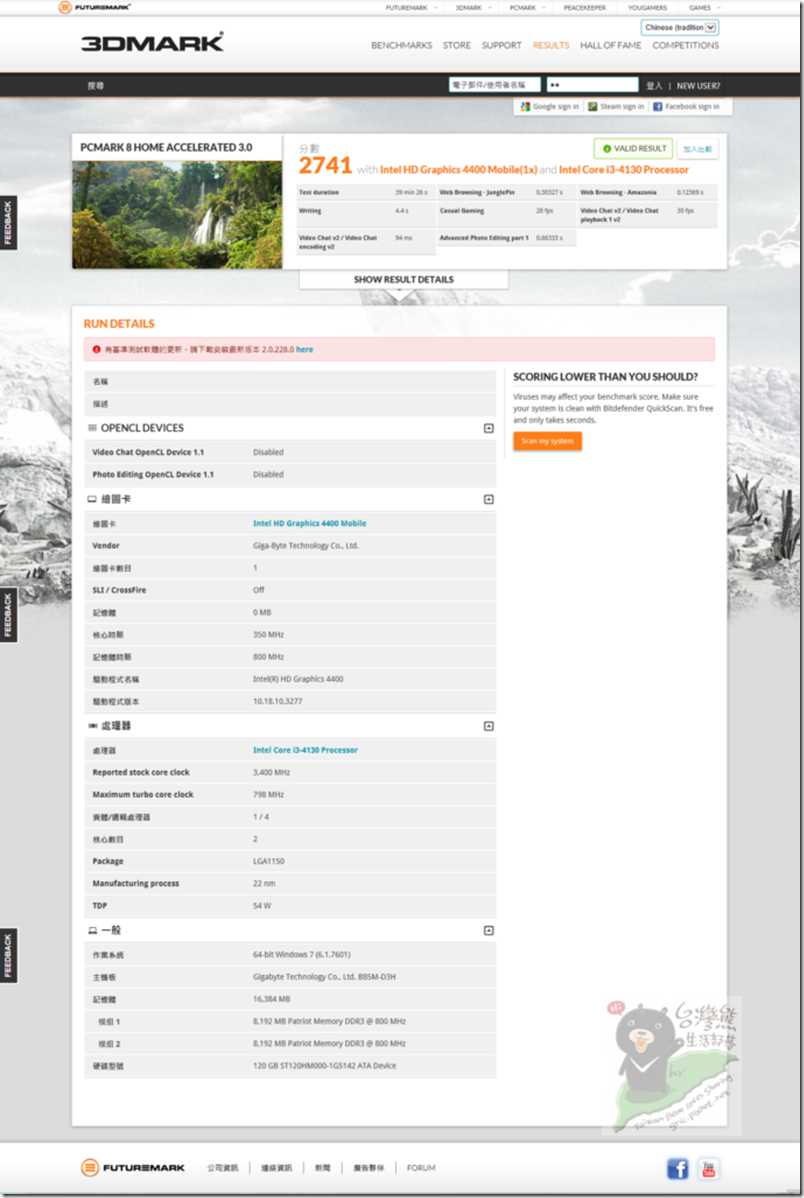The image size is (804, 1198).
Task: Open the FUTUREMARK top bar dropdown
Action: point(411,8)
